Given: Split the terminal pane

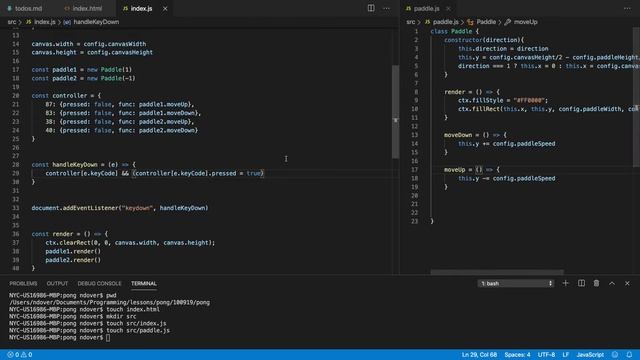Looking at the screenshot, I should (x=581, y=283).
